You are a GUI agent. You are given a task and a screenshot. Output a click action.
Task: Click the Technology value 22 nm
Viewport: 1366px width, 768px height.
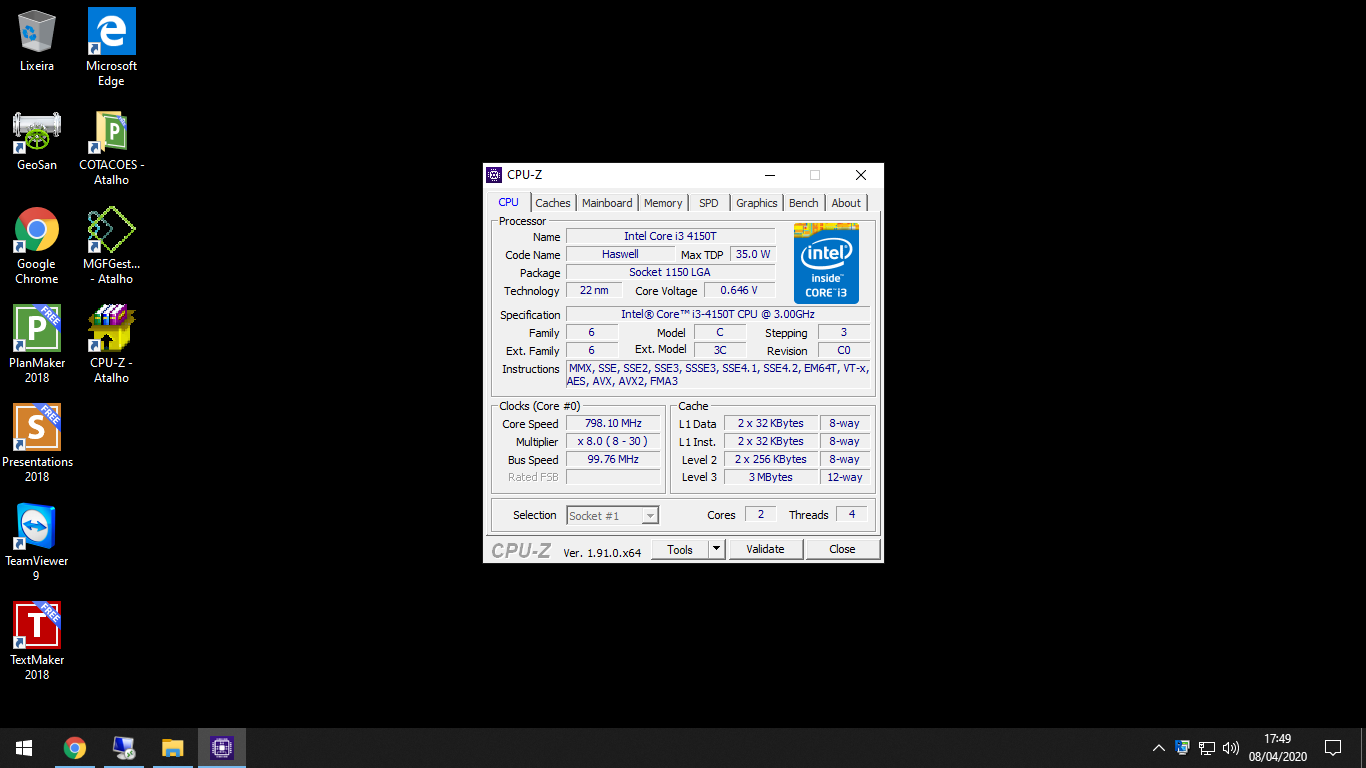[594, 290]
